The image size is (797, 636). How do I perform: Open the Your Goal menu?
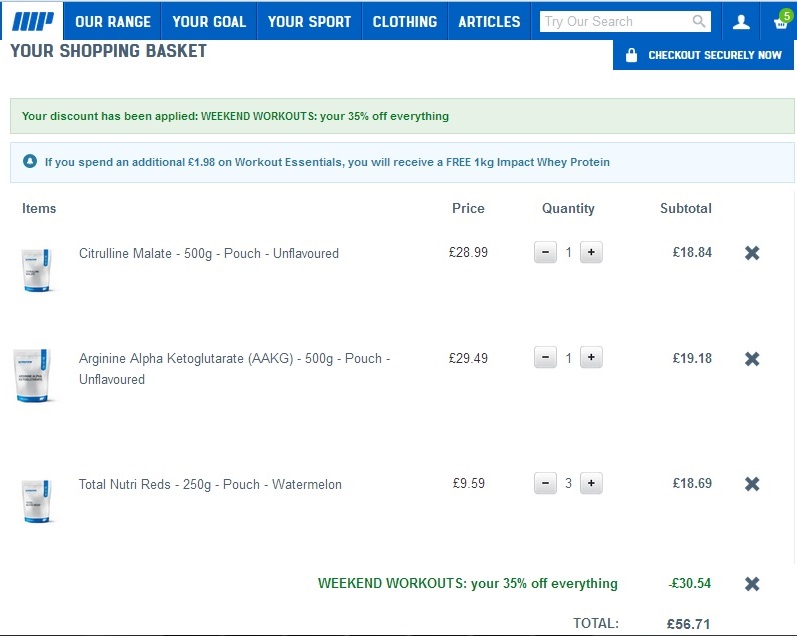click(x=209, y=21)
